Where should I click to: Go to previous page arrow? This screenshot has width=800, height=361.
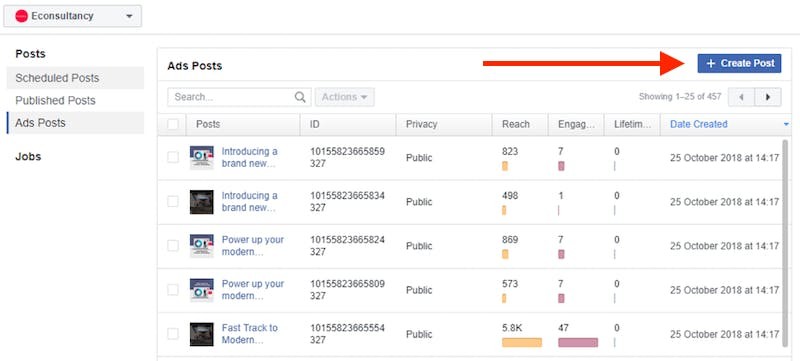point(741,97)
